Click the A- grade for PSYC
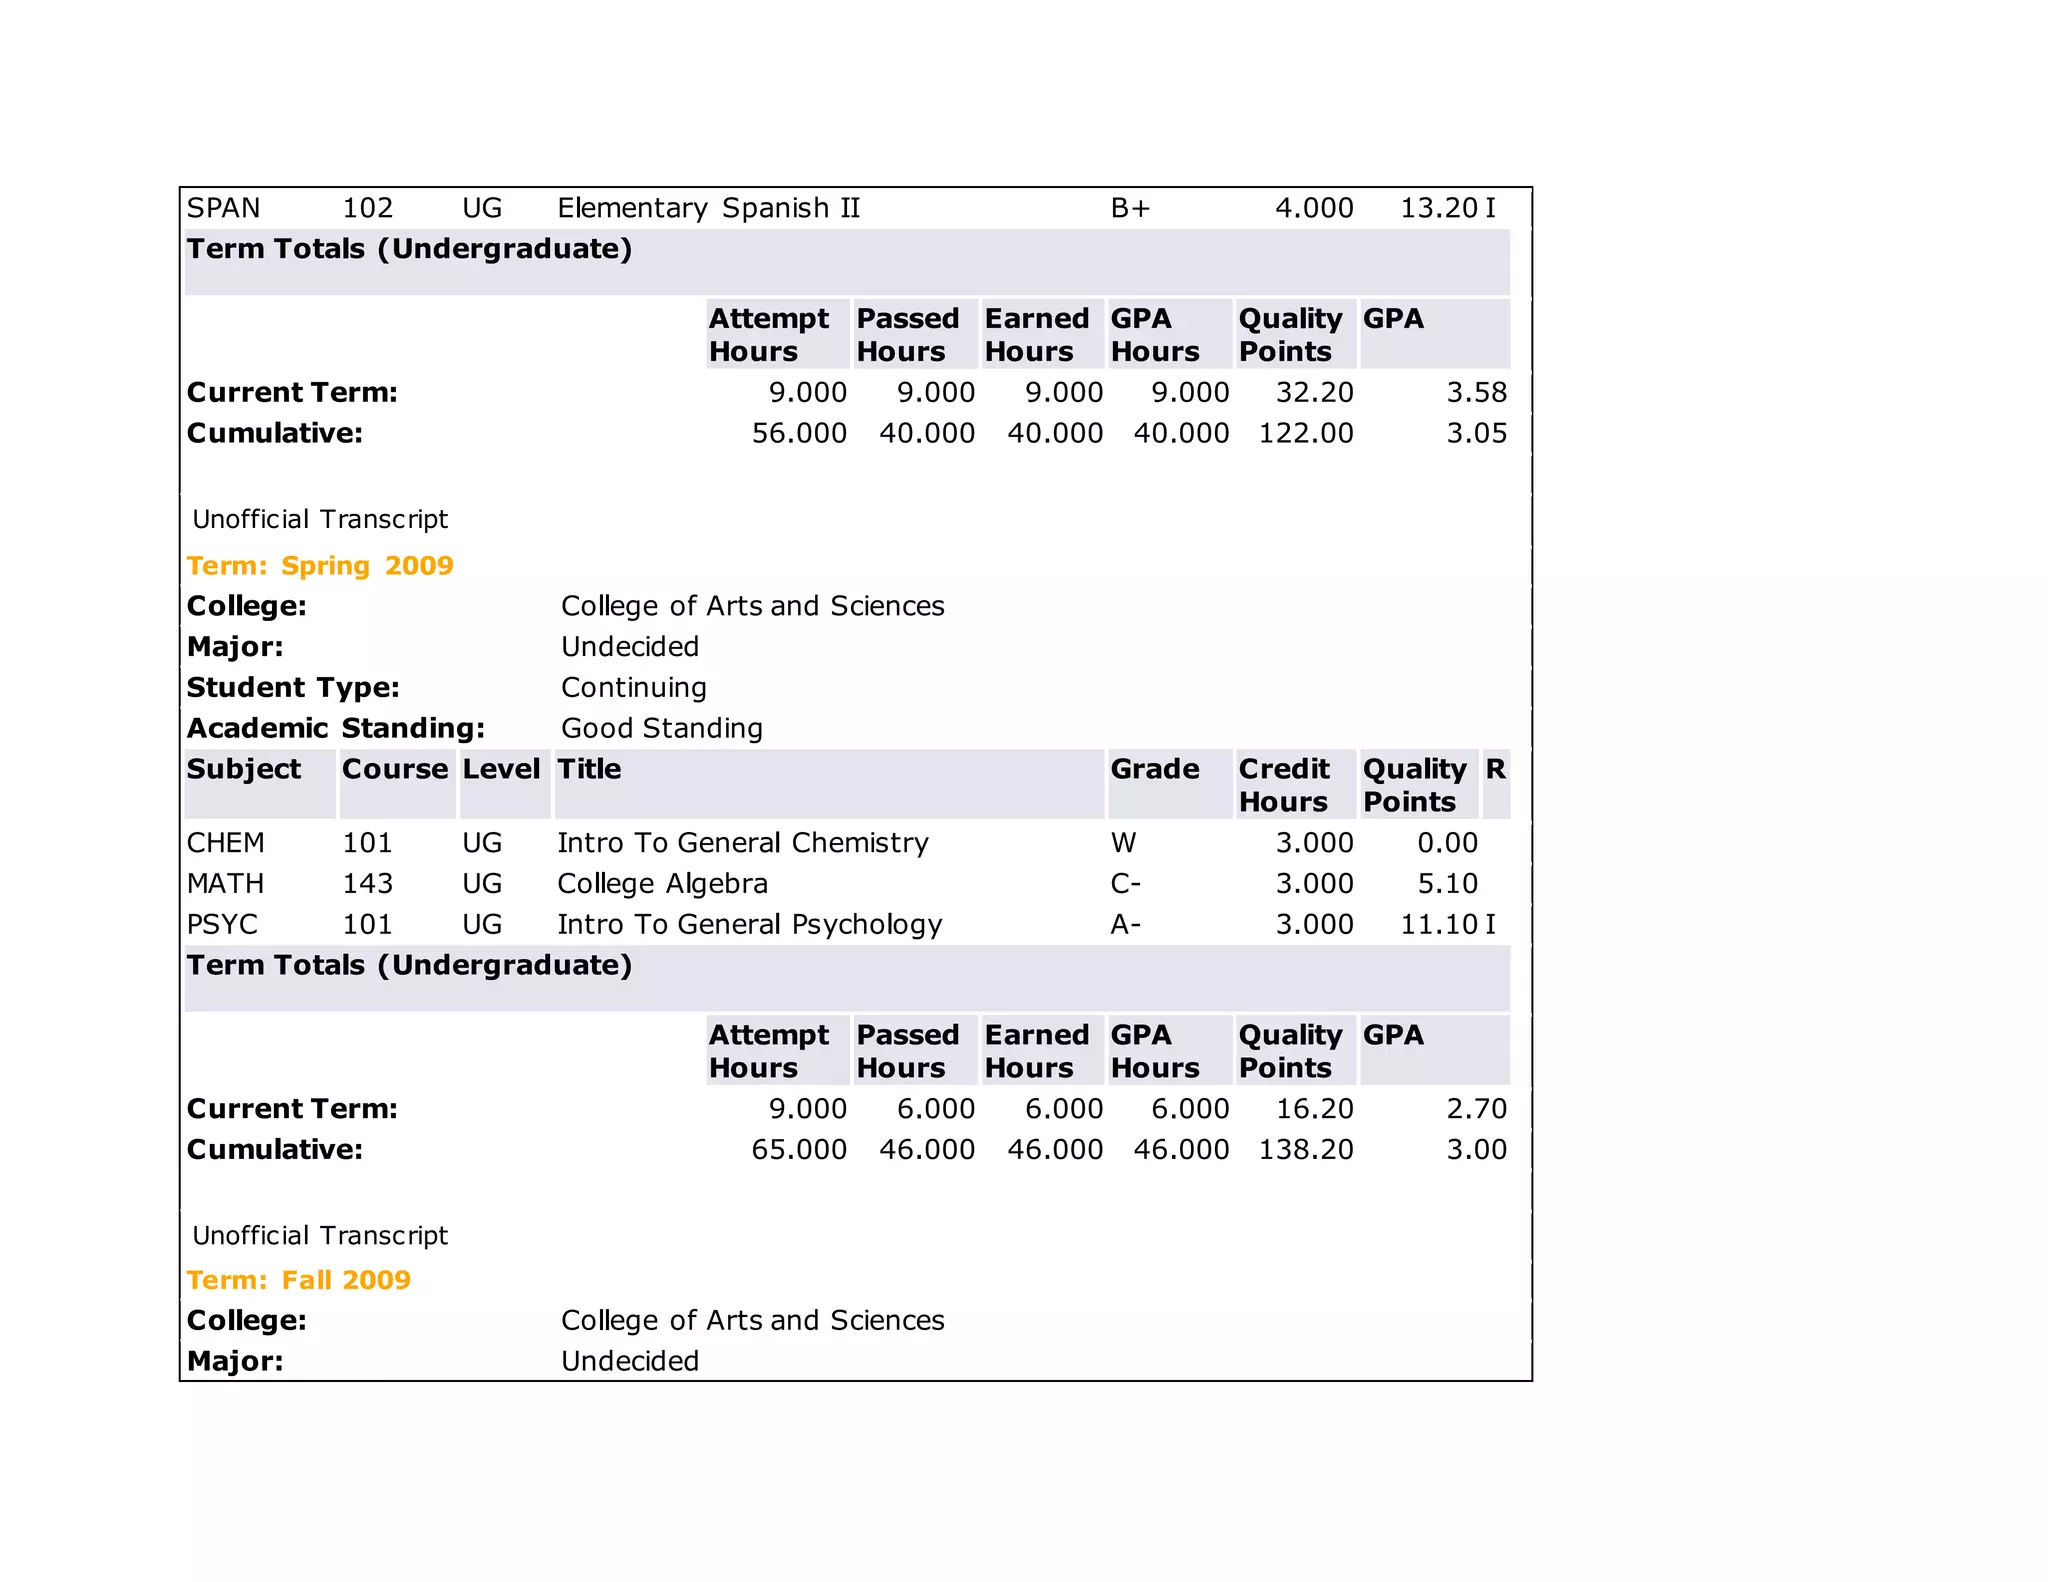Screen dimensions: 2048x1582 tap(1126, 925)
